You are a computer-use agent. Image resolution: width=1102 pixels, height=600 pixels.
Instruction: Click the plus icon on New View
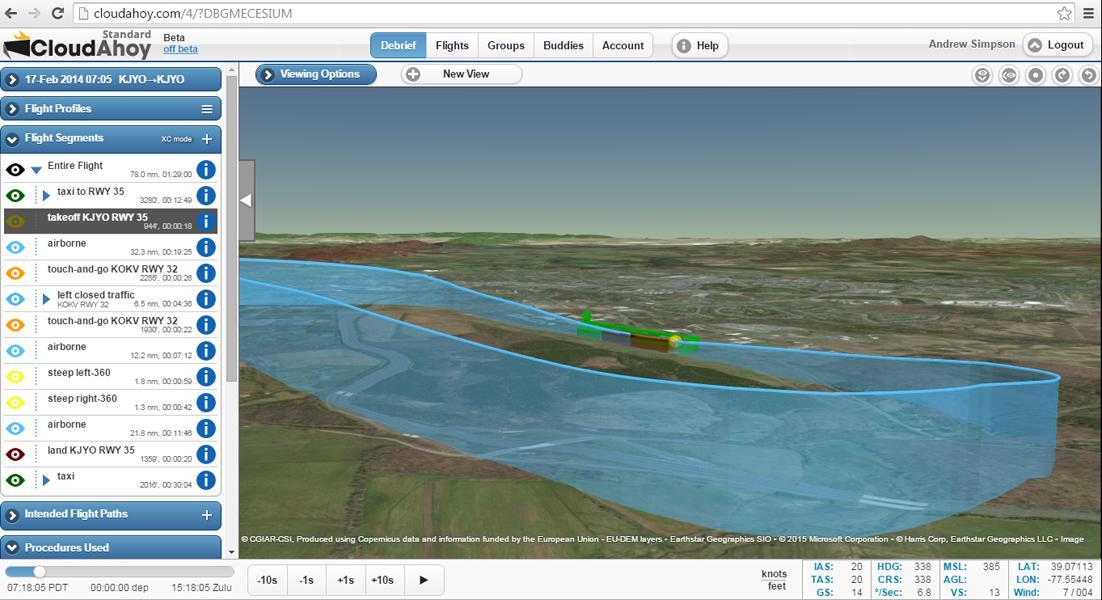tap(413, 74)
